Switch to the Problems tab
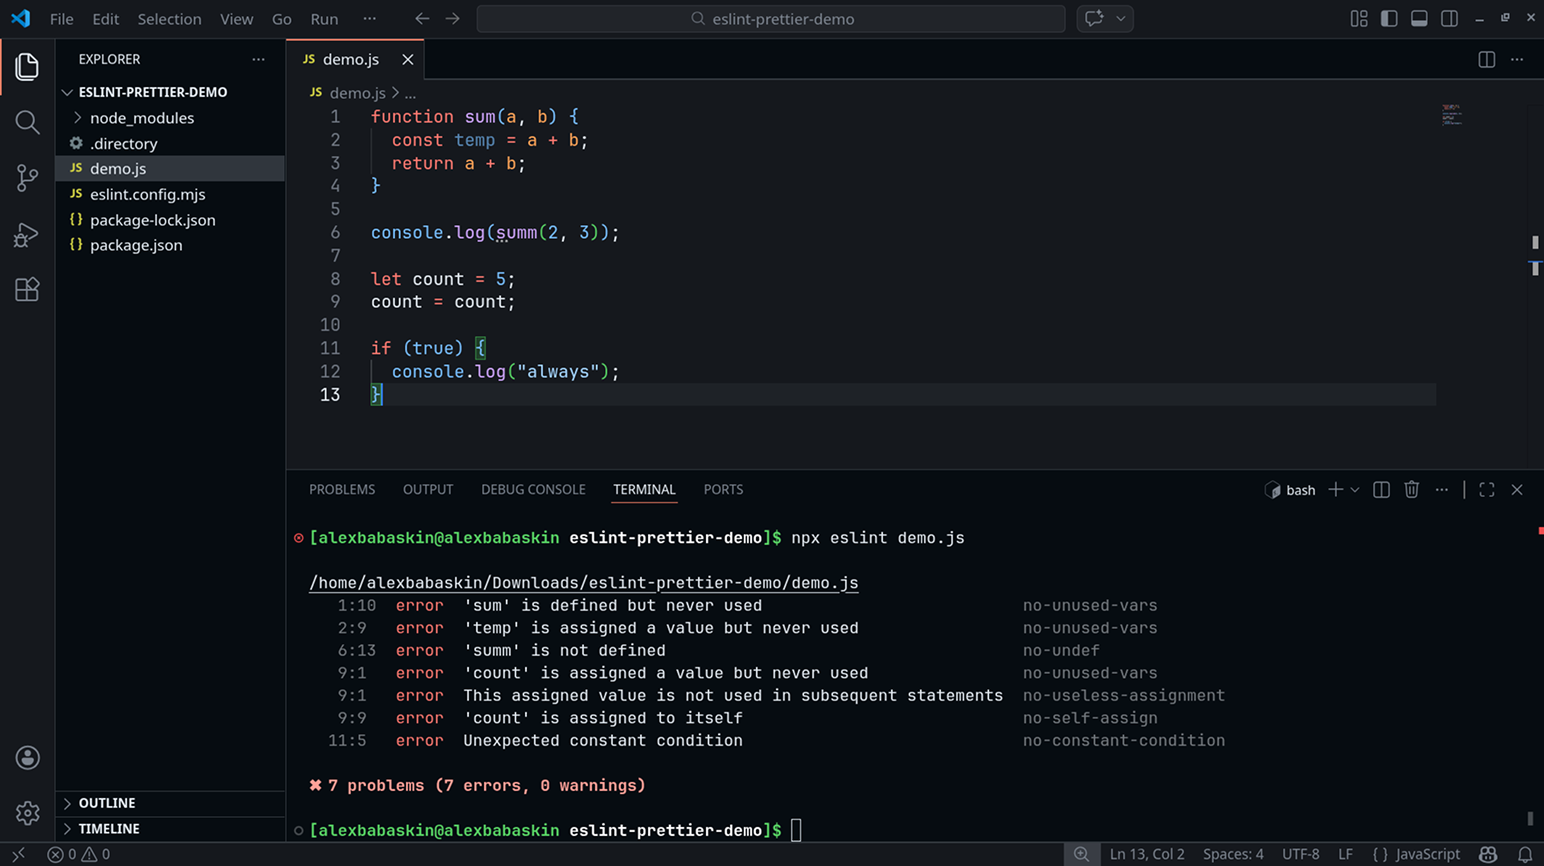 click(342, 490)
